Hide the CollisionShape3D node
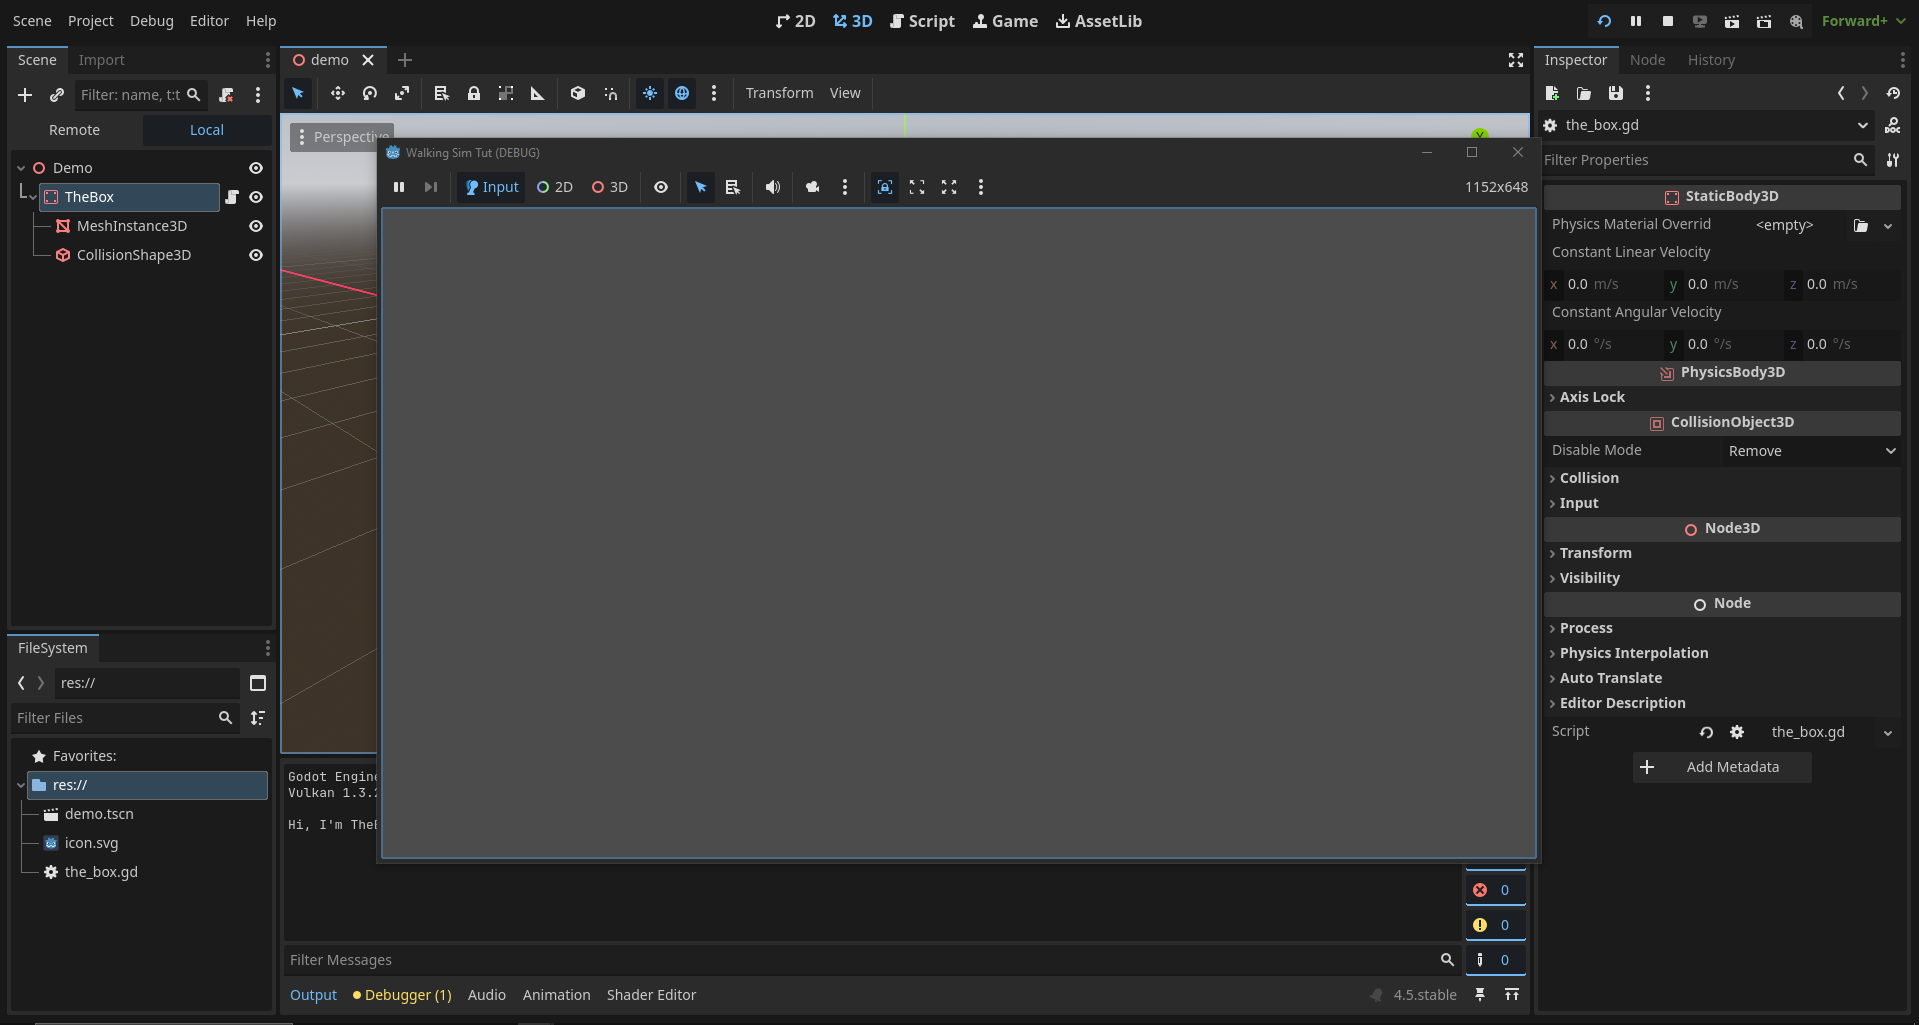This screenshot has width=1919, height=1025. [x=256, y=255]
